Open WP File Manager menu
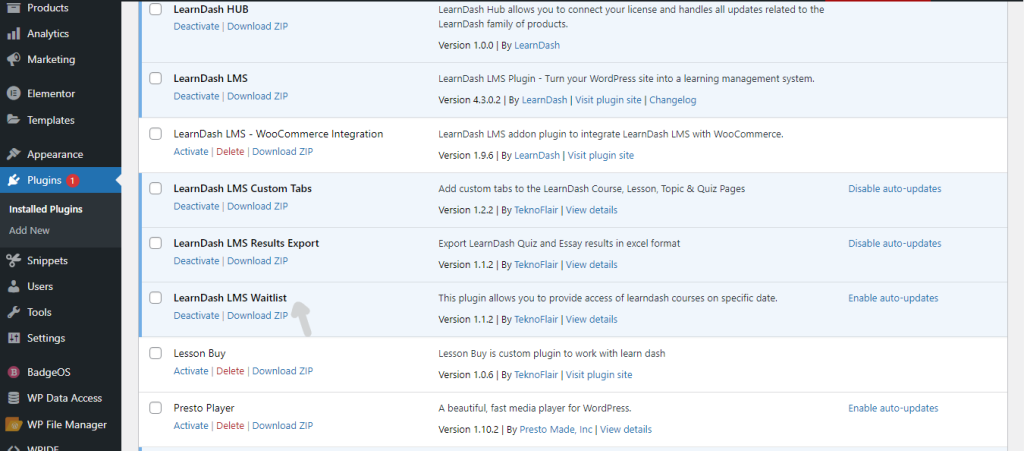Screen dimensions: 1024x451 (x=67, y=424)
